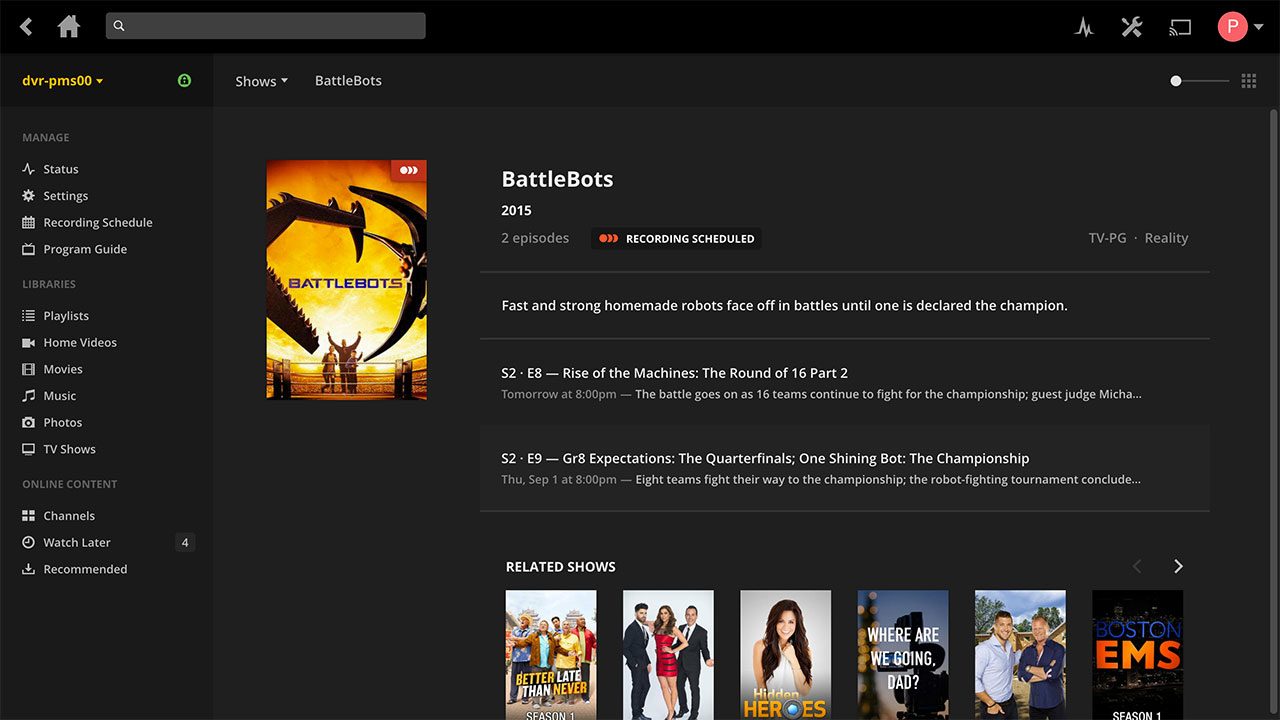
Task: Open the related show with two men outdoors
Action: 1020,655
